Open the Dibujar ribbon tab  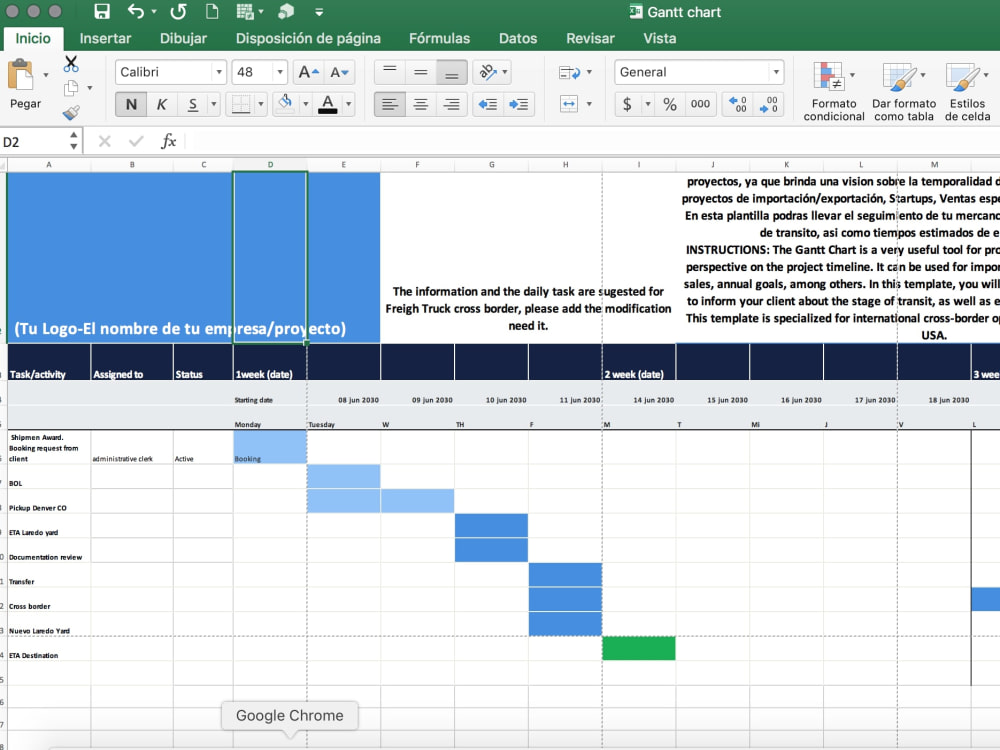coord(183,38)
